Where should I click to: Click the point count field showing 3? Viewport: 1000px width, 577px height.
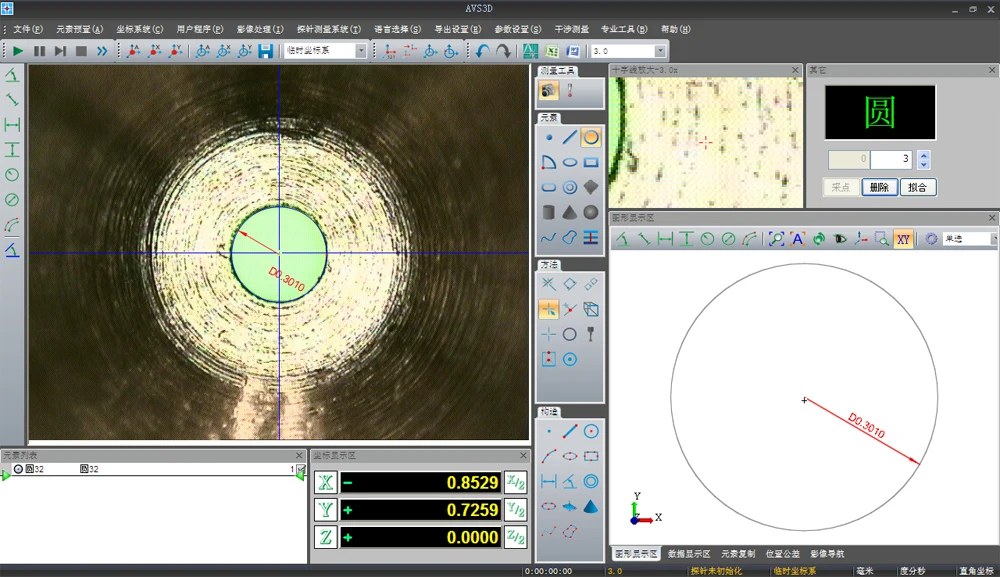click(x=891, y=159)
